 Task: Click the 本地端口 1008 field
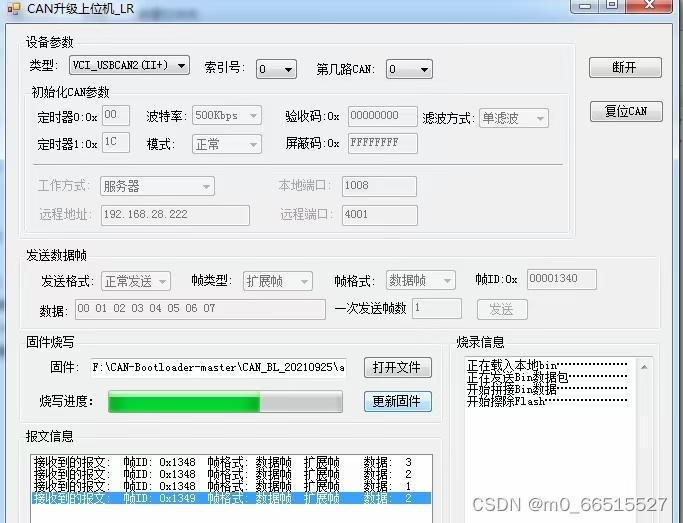click(x=379, y=186)
